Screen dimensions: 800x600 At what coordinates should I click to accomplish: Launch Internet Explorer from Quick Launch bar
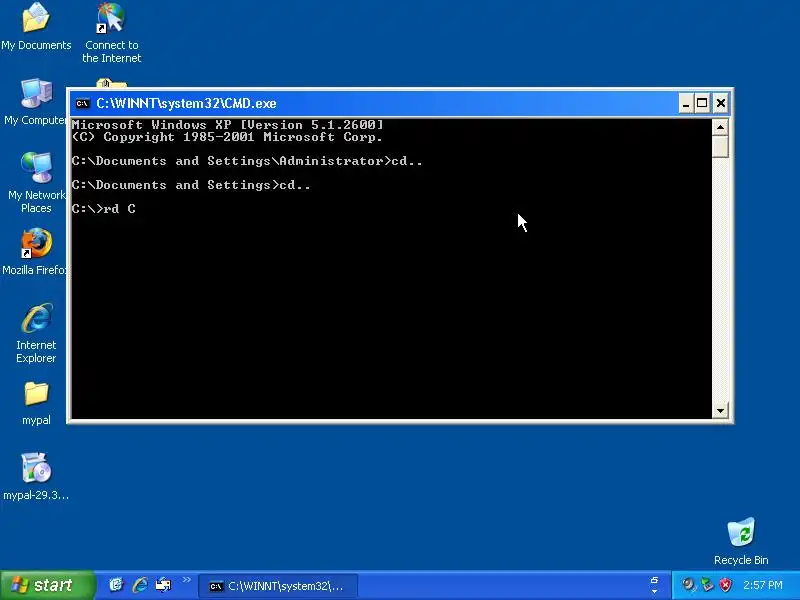click(140, 585)
